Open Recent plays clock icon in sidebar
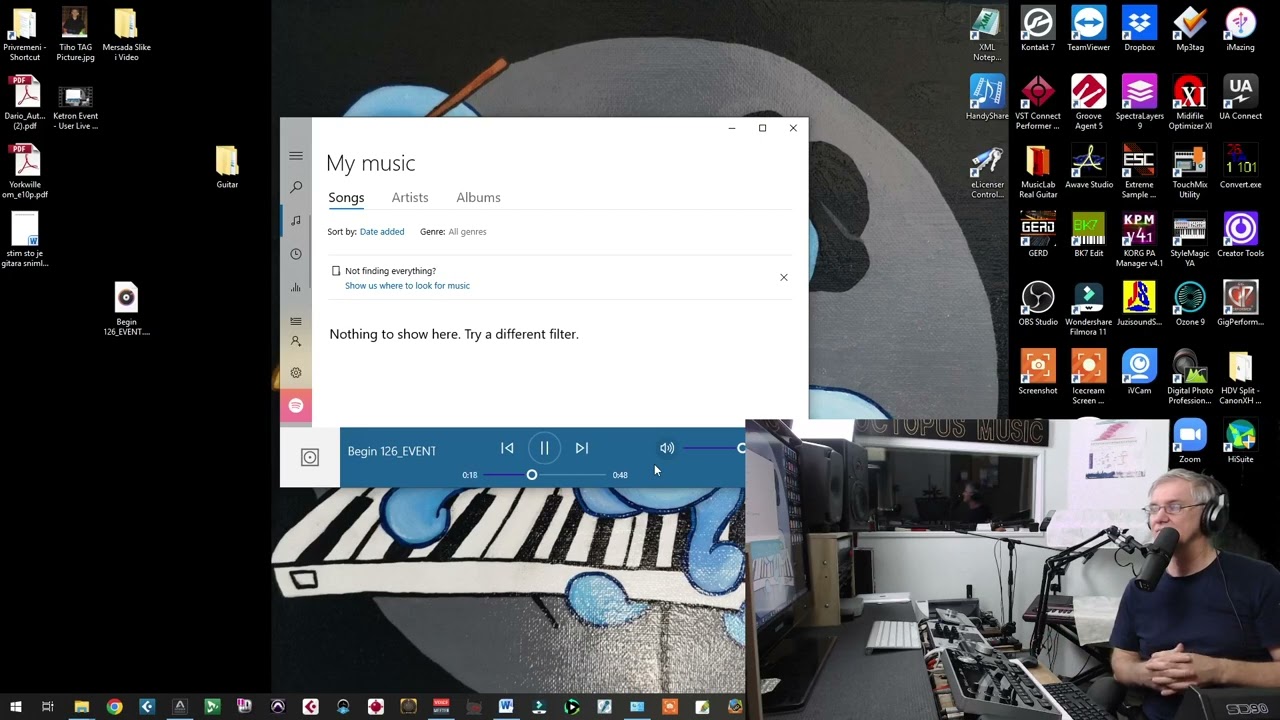Viewport: 1280px width, 720px height. pos(296,254)
